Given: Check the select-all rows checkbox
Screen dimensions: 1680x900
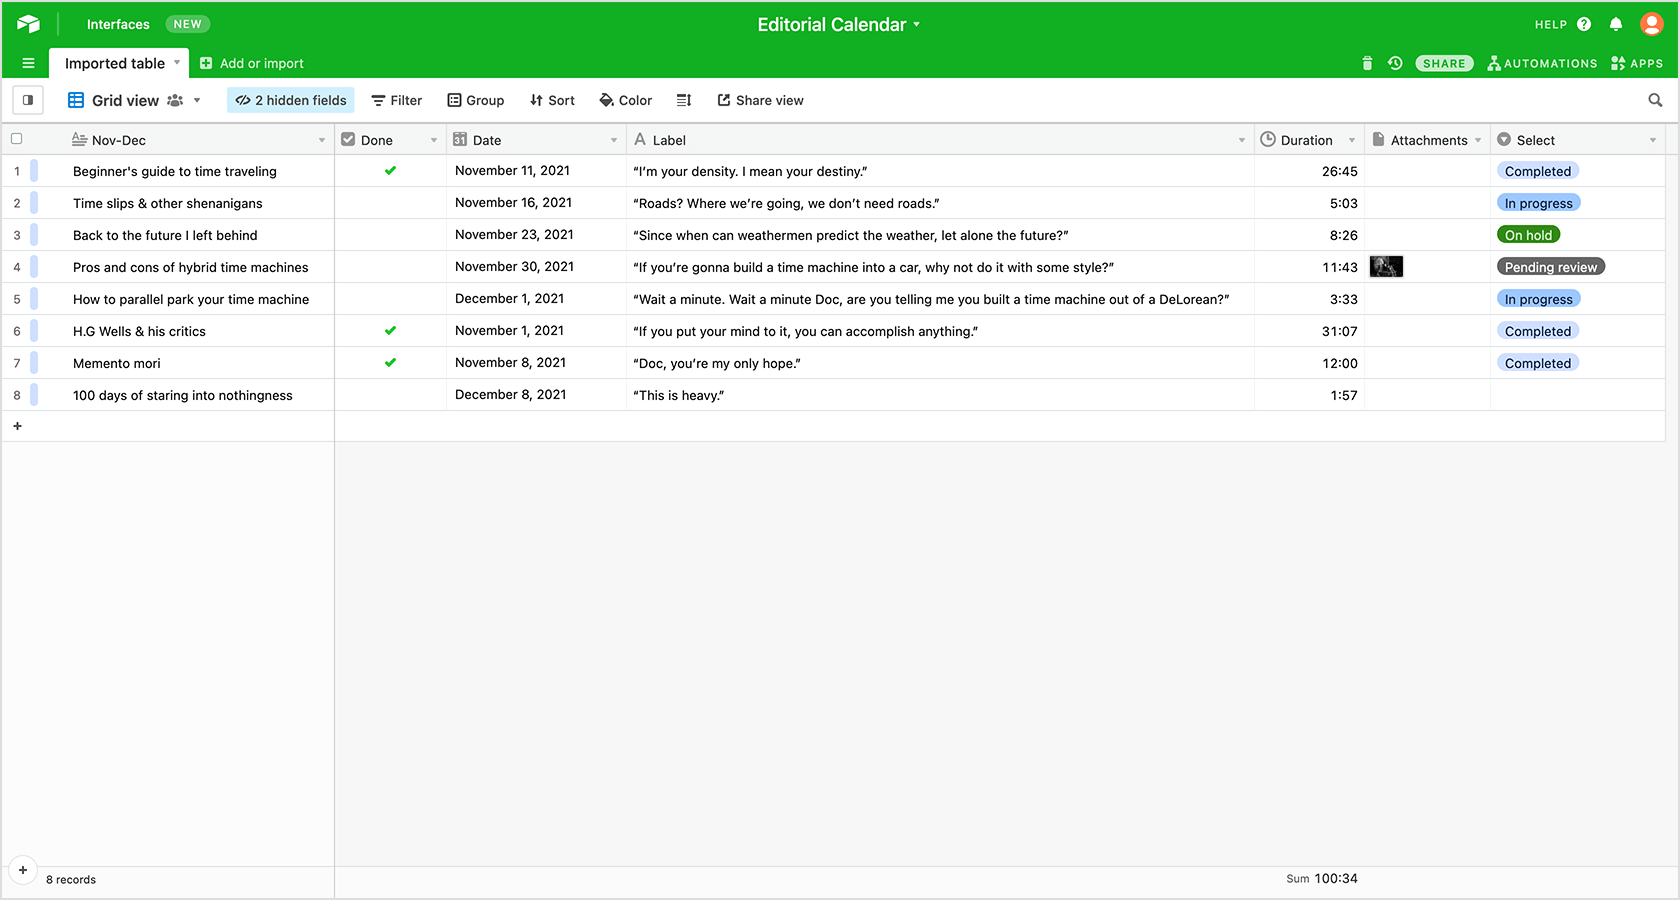Looking at the screenshot, I should [x=17, y=140].
